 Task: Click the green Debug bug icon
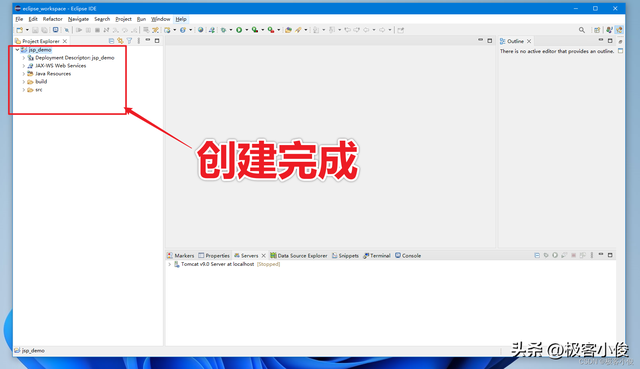click(x=223, y=30)
